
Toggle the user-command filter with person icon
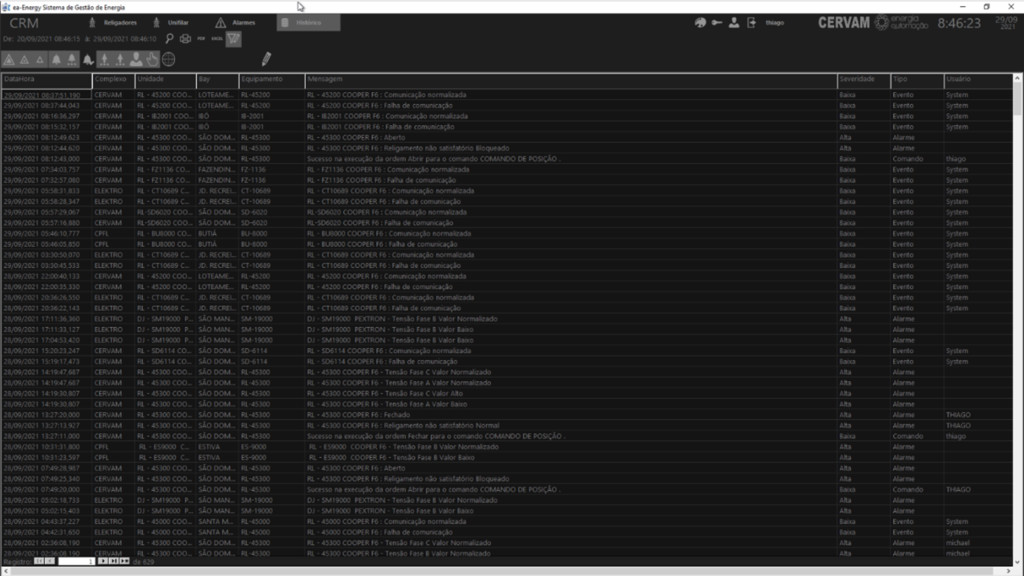pos(136,59)
